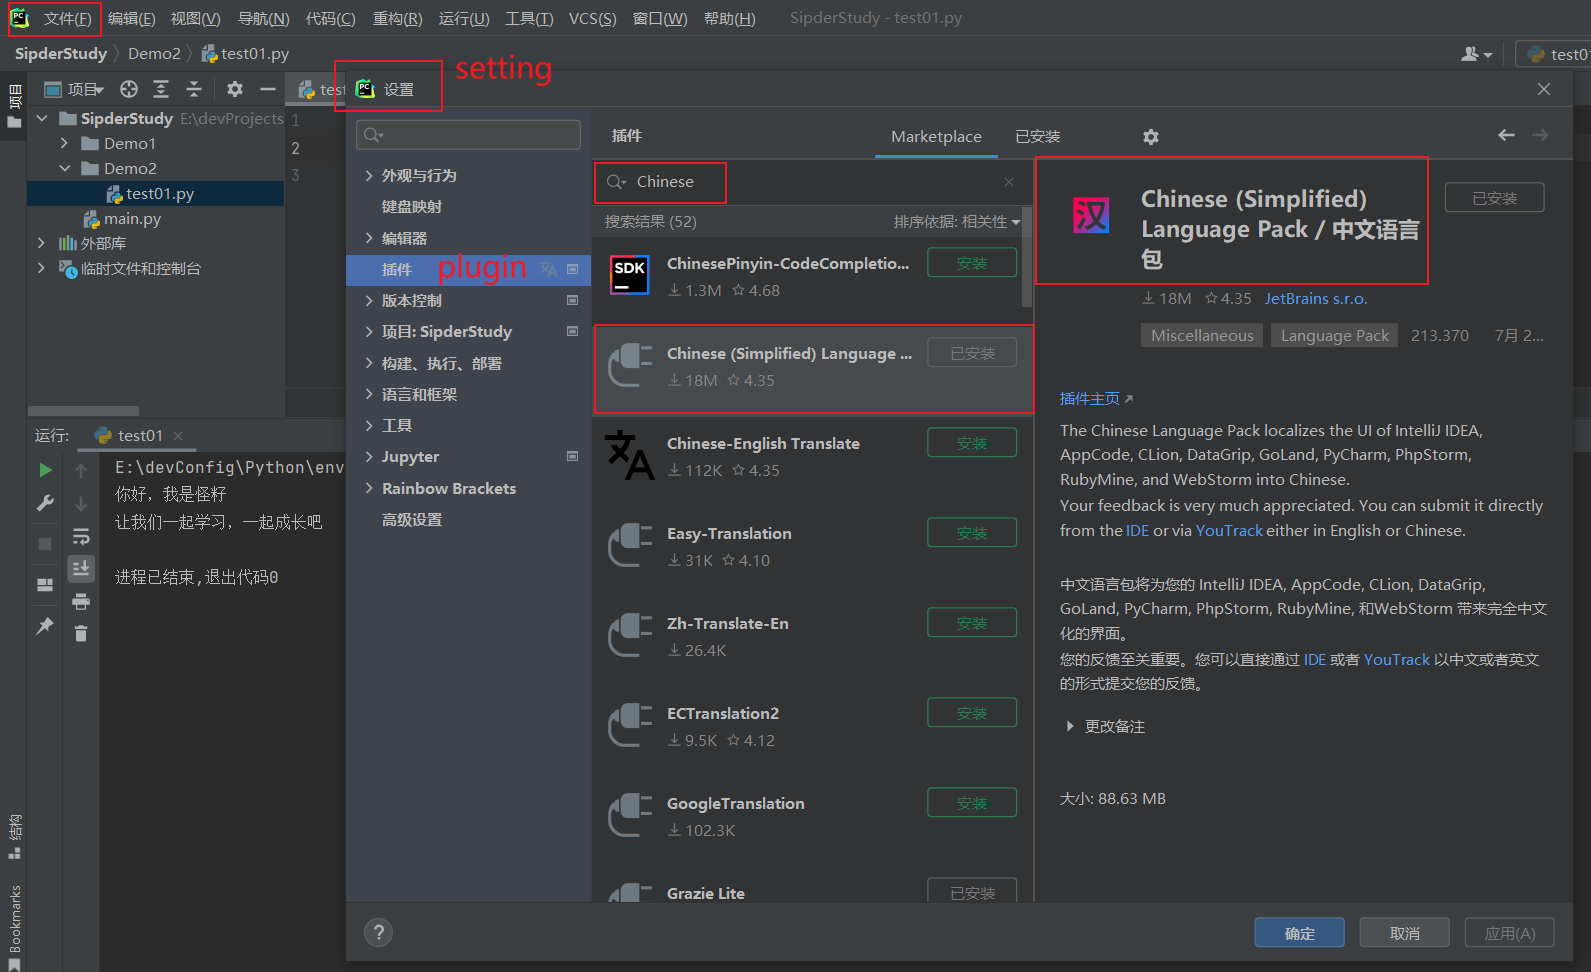The height and width of the screenshot is (972, 1591).
Task: Install Chinese-English Translate plugin
Action: [x=972, y=443]
